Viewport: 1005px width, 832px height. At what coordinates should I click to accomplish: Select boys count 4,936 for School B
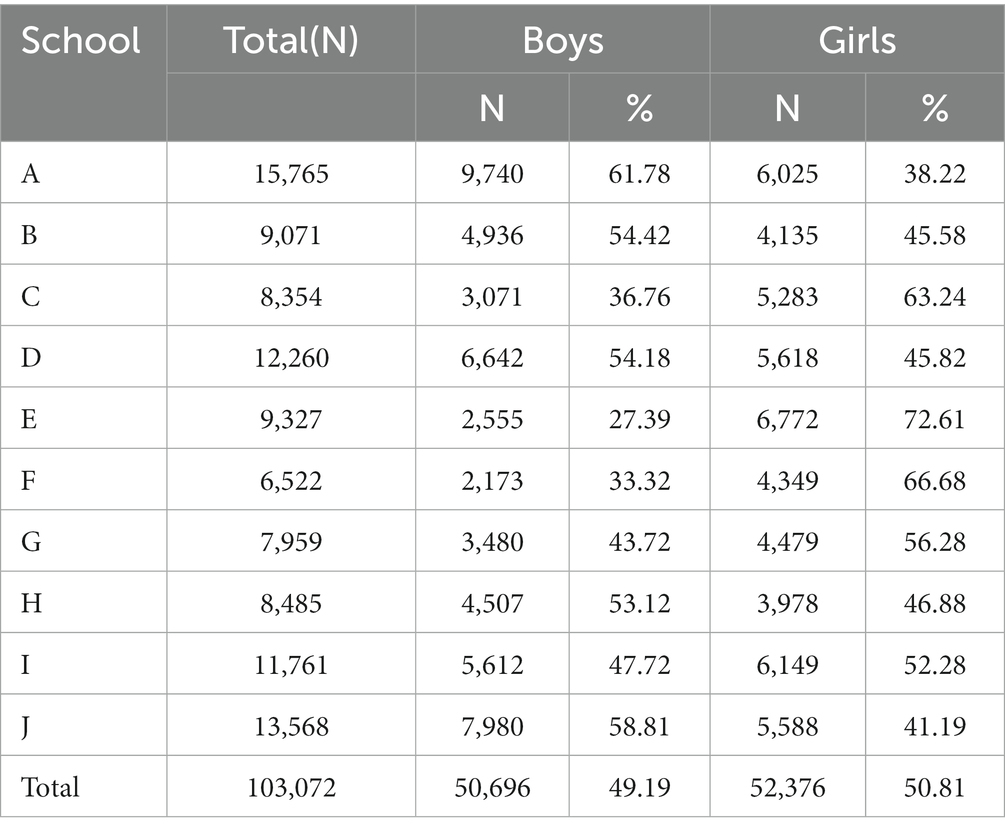pos(492,235)
